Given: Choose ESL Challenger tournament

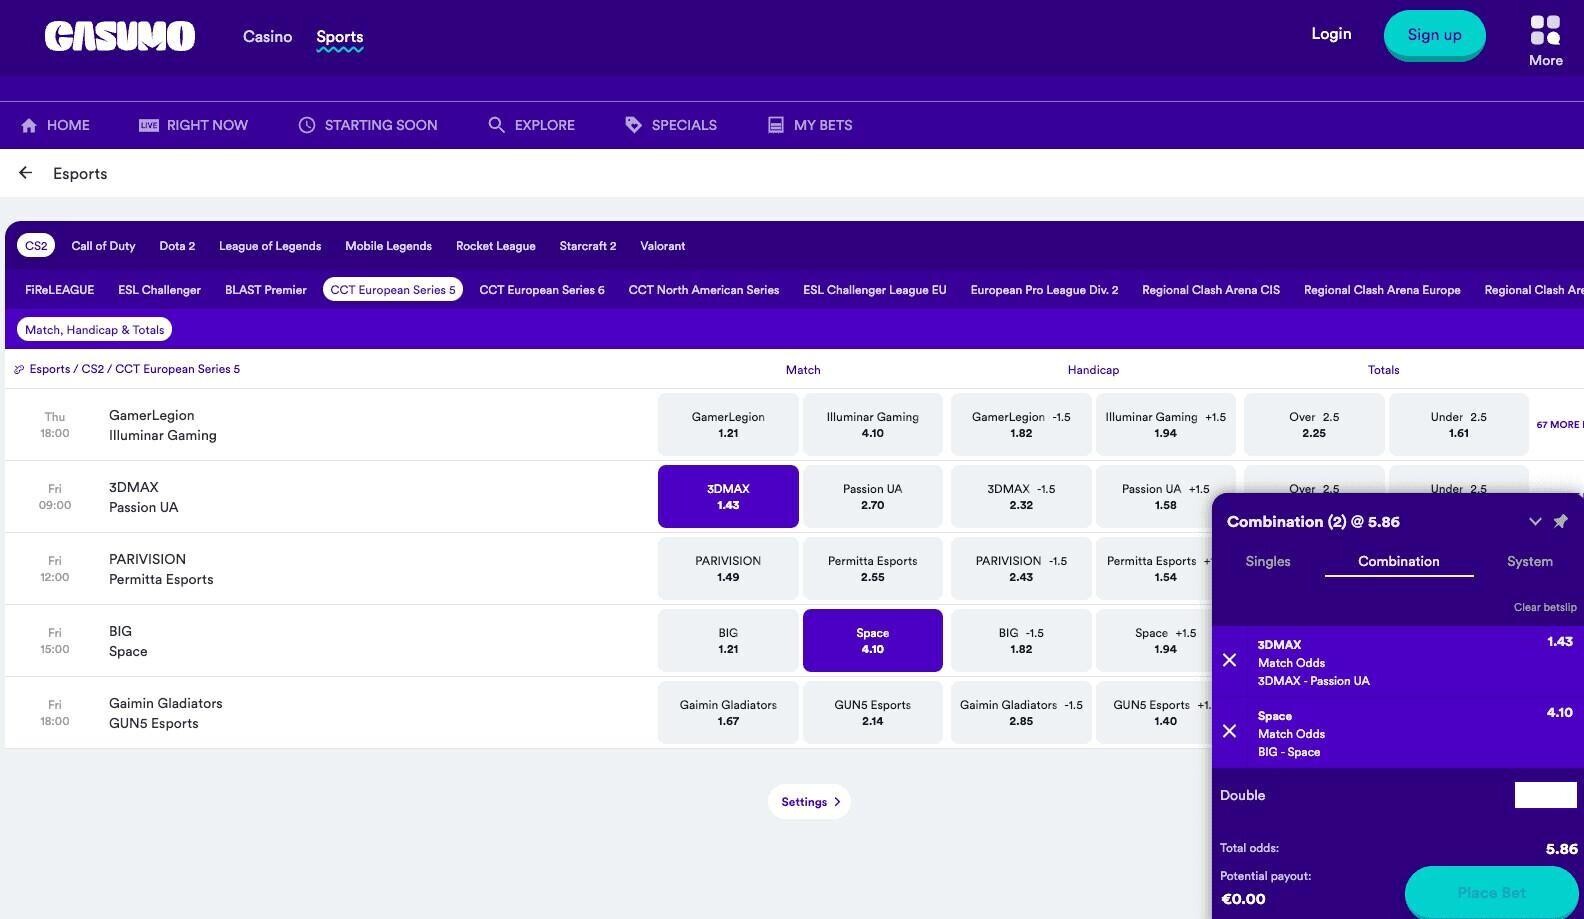Looking at the screenshot, I should [159, 290].
